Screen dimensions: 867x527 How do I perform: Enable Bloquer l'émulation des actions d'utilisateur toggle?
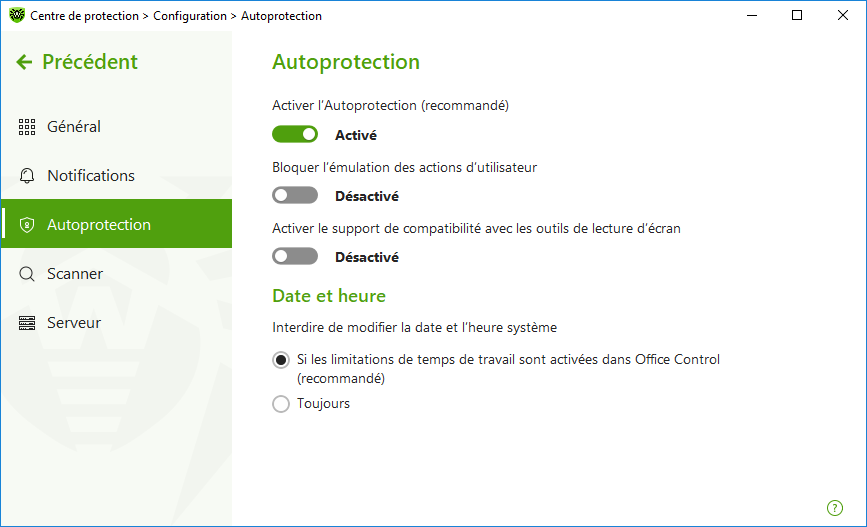pyautogui.click(x=295, y=195)
